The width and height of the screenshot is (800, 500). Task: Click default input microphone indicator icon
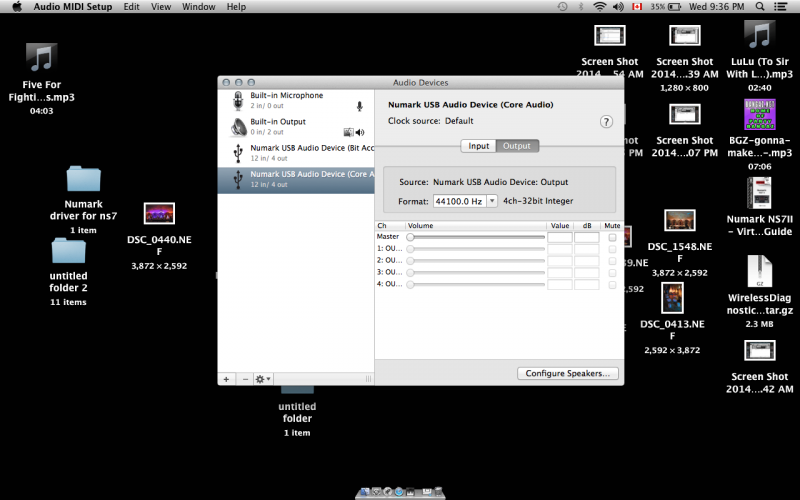click(x=360, y=106)
